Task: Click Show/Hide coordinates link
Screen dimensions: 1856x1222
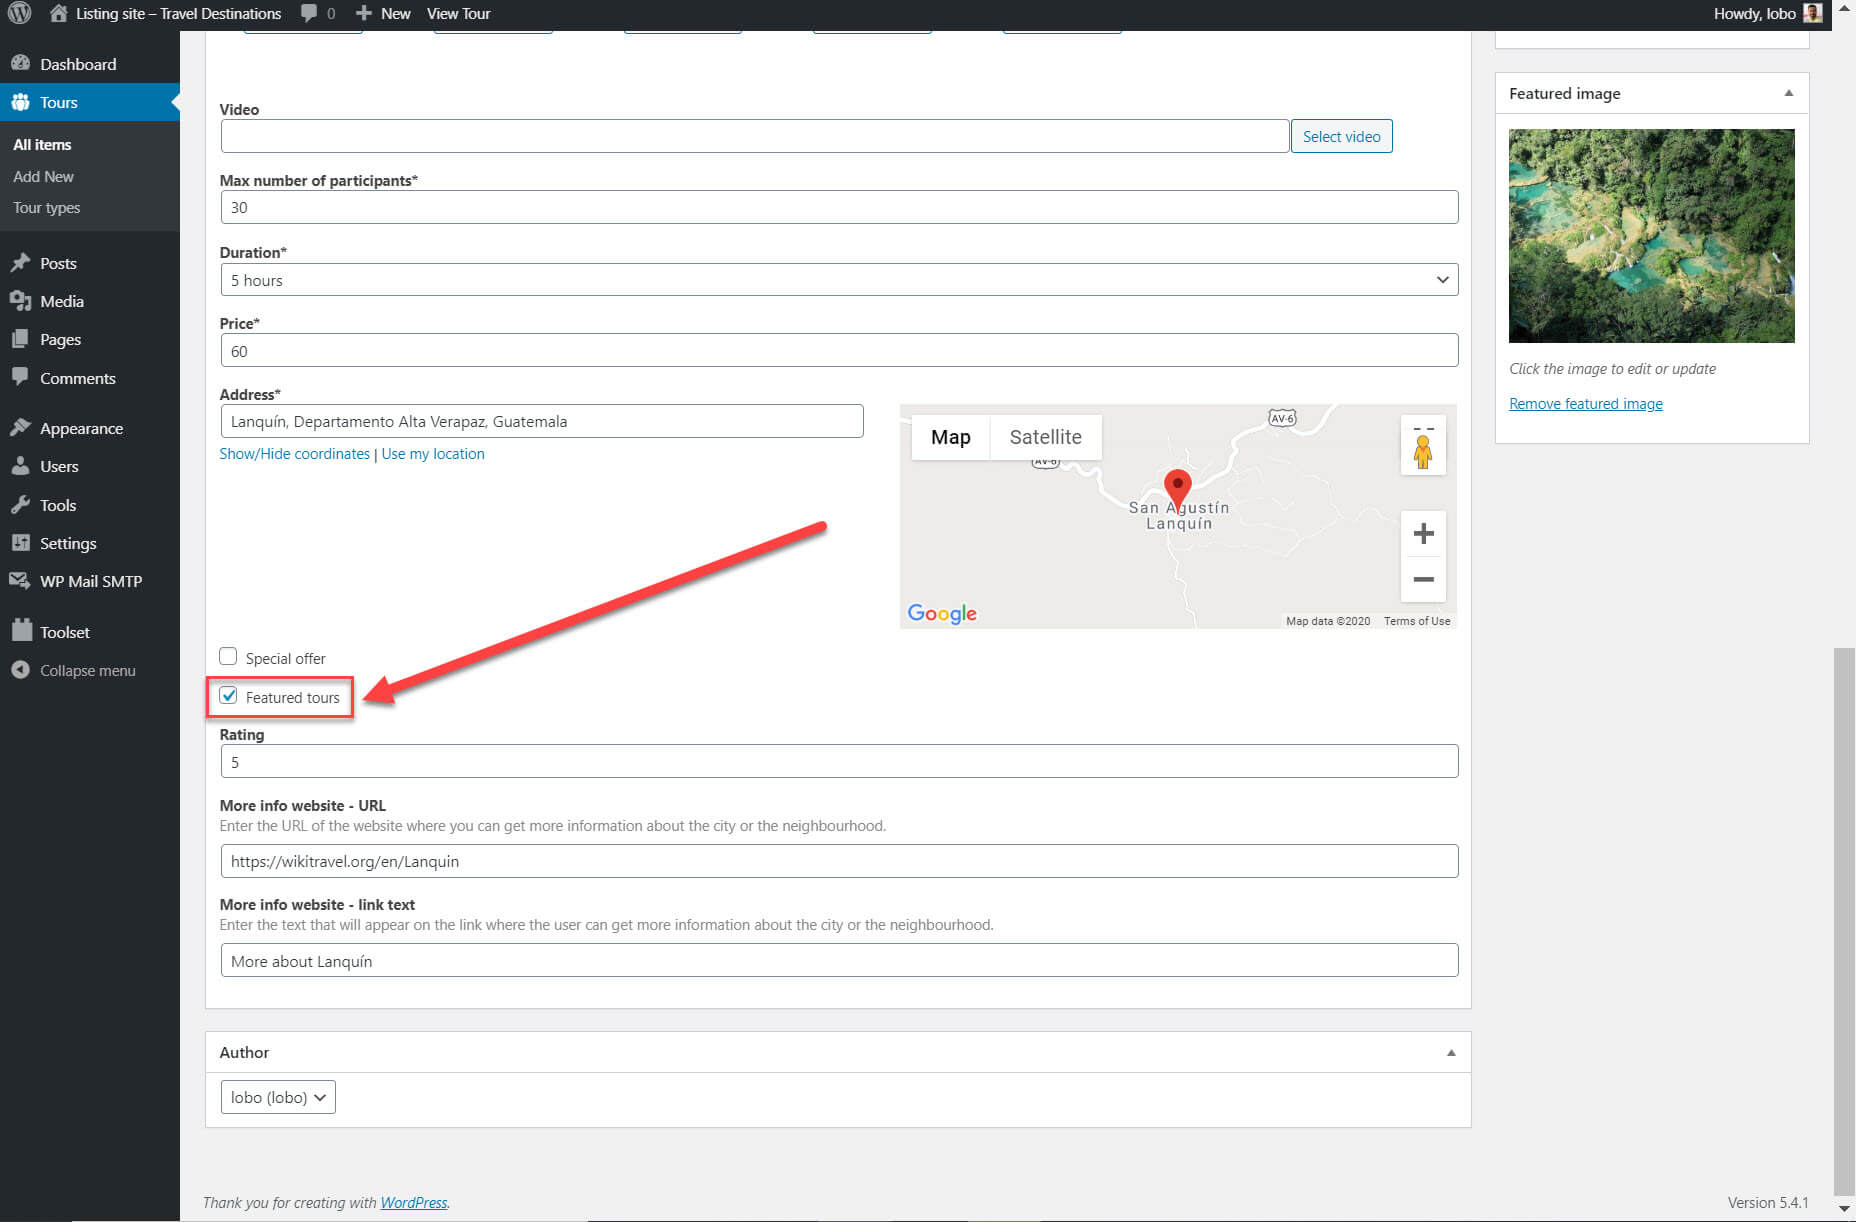Action: click(294, 453)
